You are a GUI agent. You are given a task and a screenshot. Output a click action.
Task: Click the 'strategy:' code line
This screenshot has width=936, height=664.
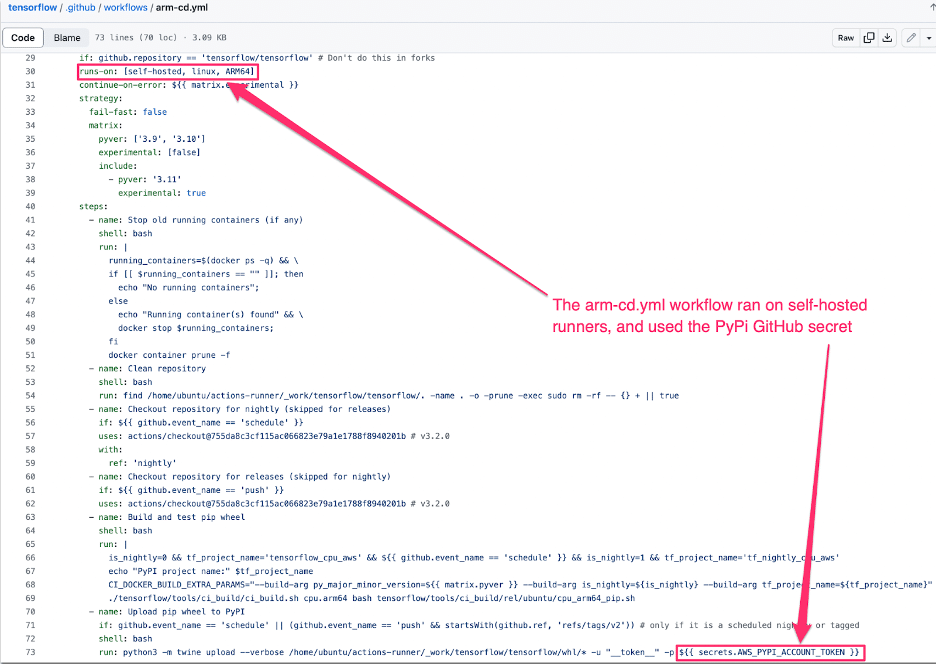(100, 99)
